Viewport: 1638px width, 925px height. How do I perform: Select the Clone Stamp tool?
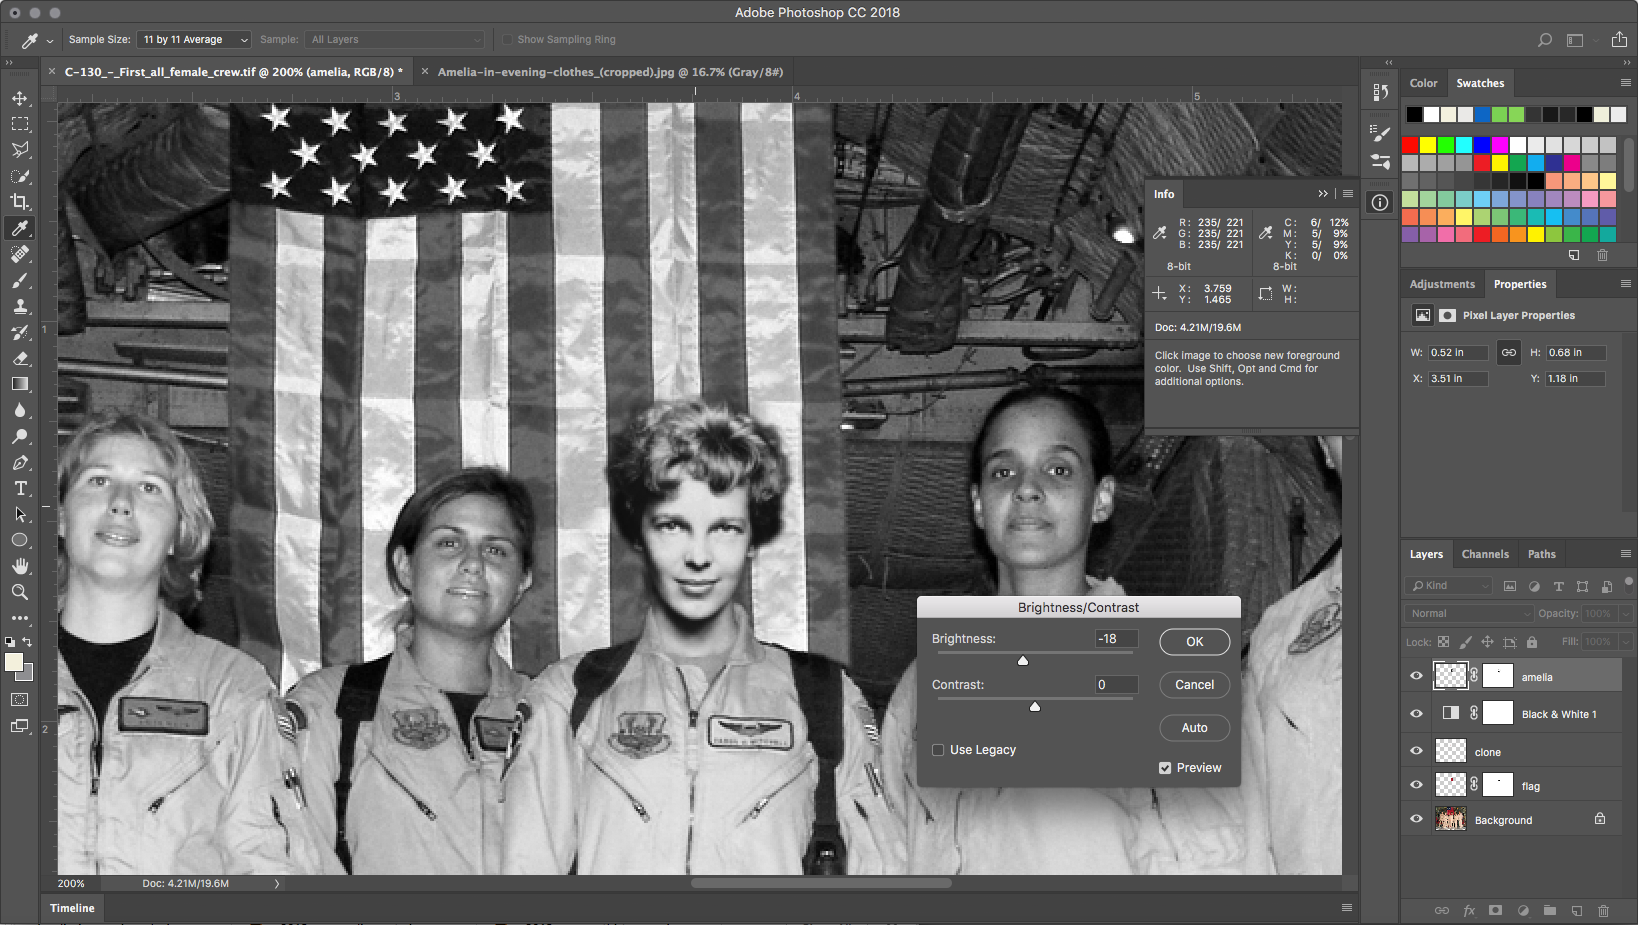(19, 306)
